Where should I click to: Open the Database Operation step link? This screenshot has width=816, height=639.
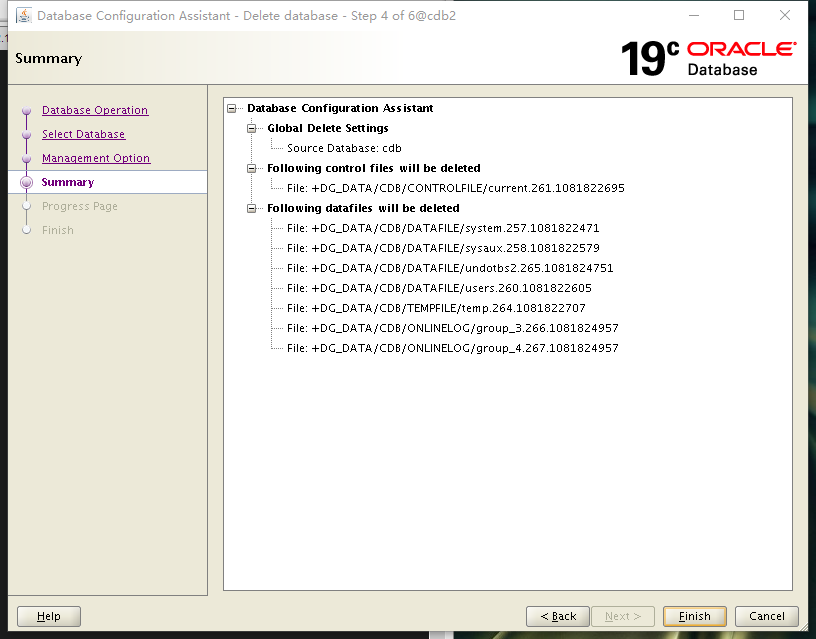click(x=95, y=110)
